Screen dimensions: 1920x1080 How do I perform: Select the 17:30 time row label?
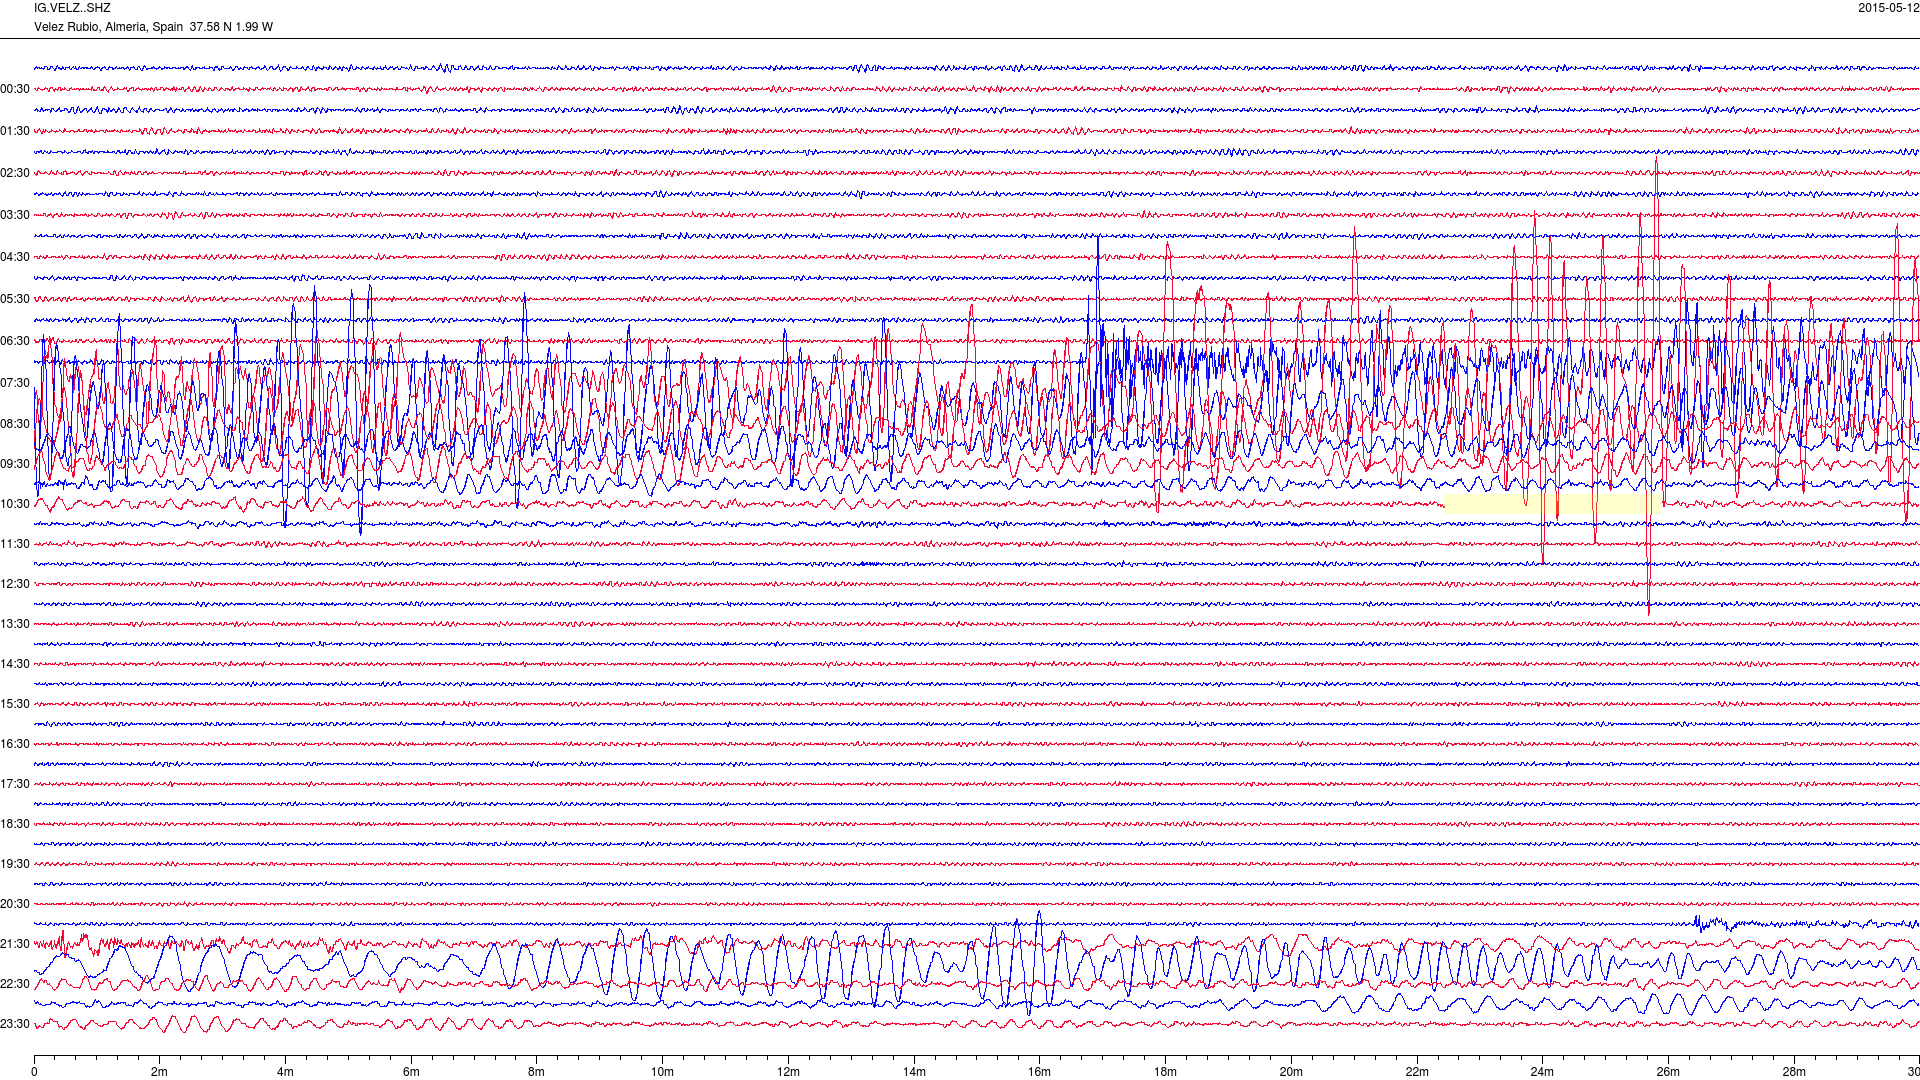click(x=15, y=784)
